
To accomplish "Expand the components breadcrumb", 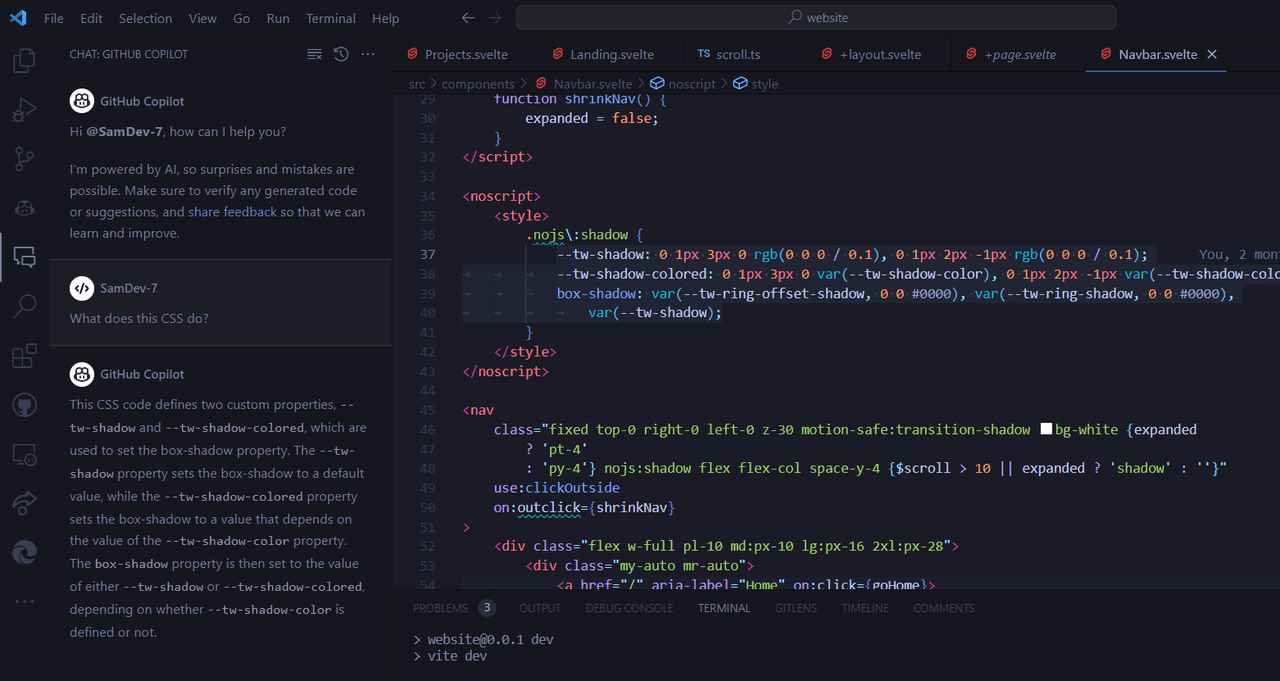I will [477, 84].
